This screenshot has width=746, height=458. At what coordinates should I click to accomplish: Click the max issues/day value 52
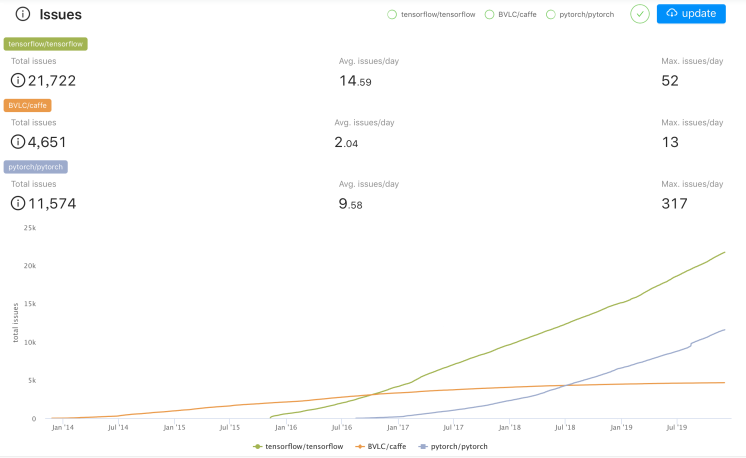click(670, 81)
